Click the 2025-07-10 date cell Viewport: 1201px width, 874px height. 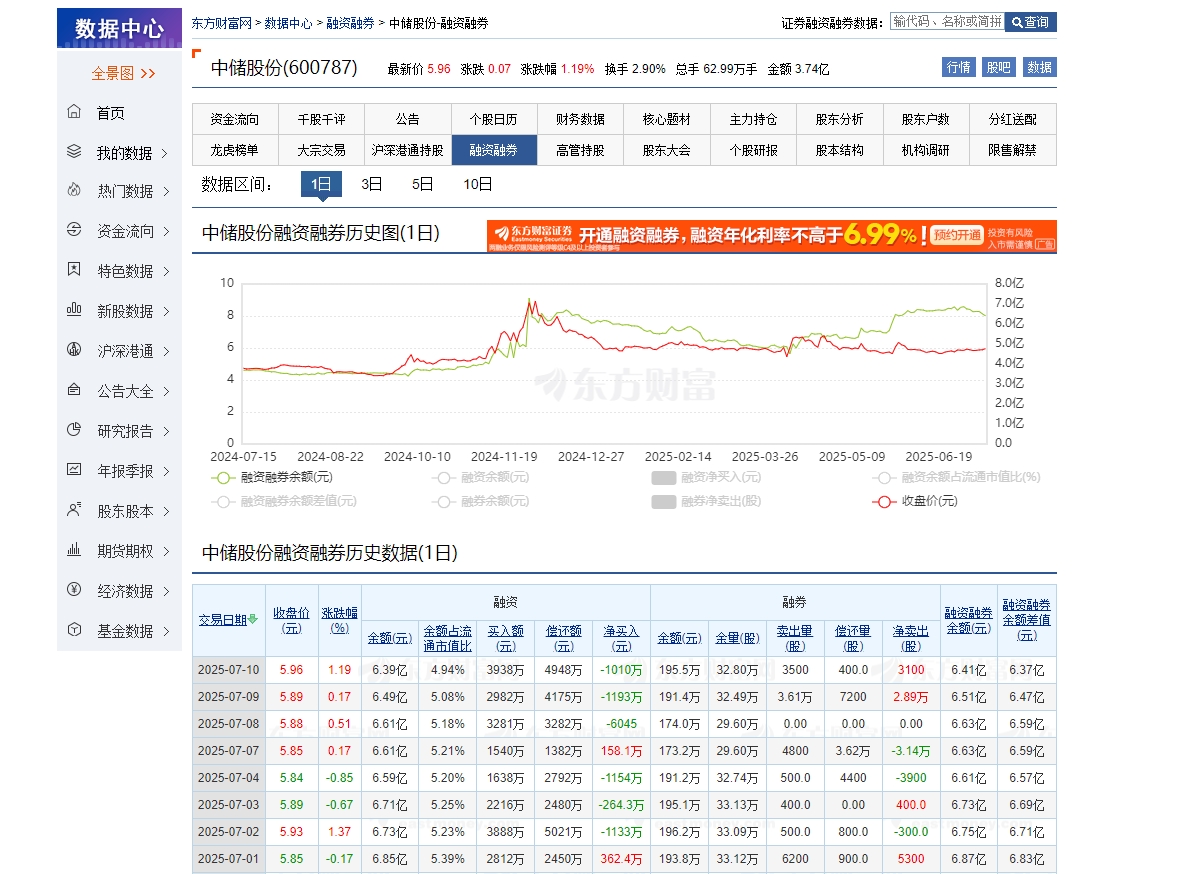[x=229, y=669]
